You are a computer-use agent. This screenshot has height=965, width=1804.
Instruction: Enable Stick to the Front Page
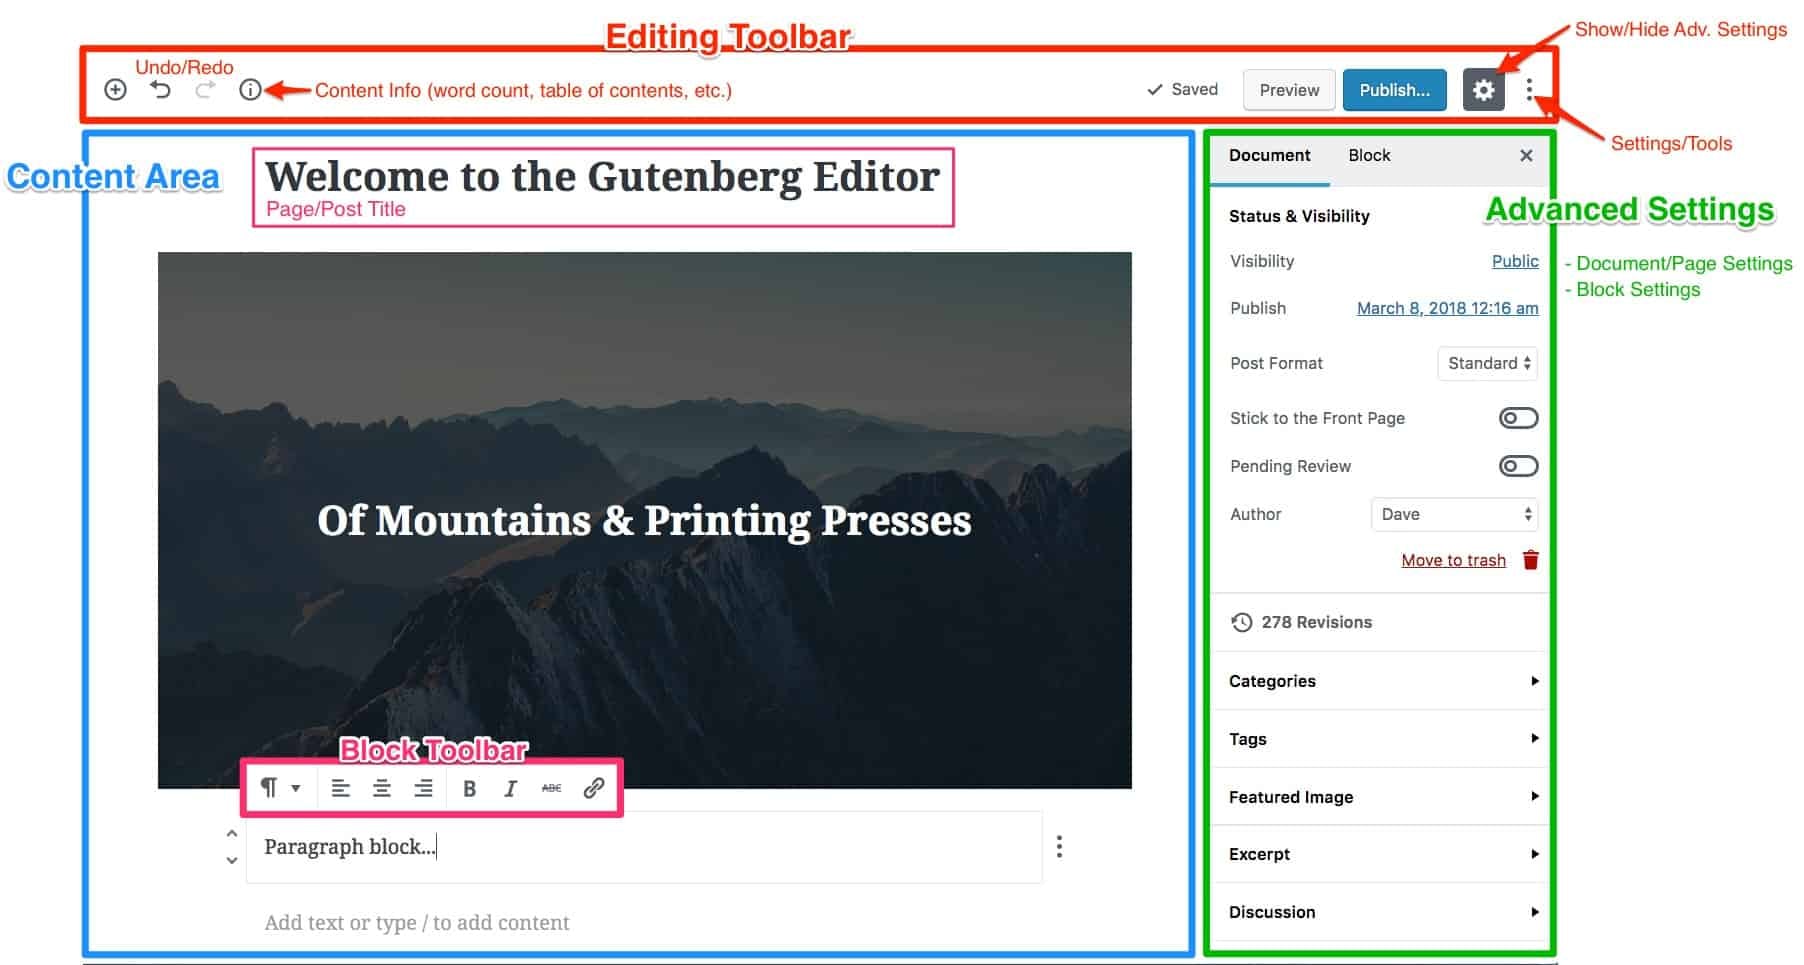tap(1518, 418)
